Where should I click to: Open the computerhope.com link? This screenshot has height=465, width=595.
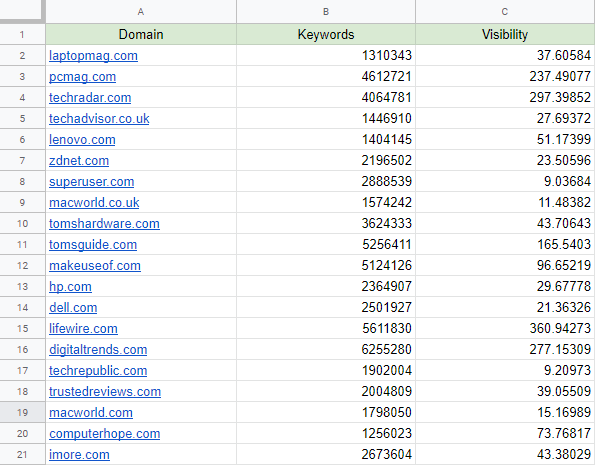104,433
